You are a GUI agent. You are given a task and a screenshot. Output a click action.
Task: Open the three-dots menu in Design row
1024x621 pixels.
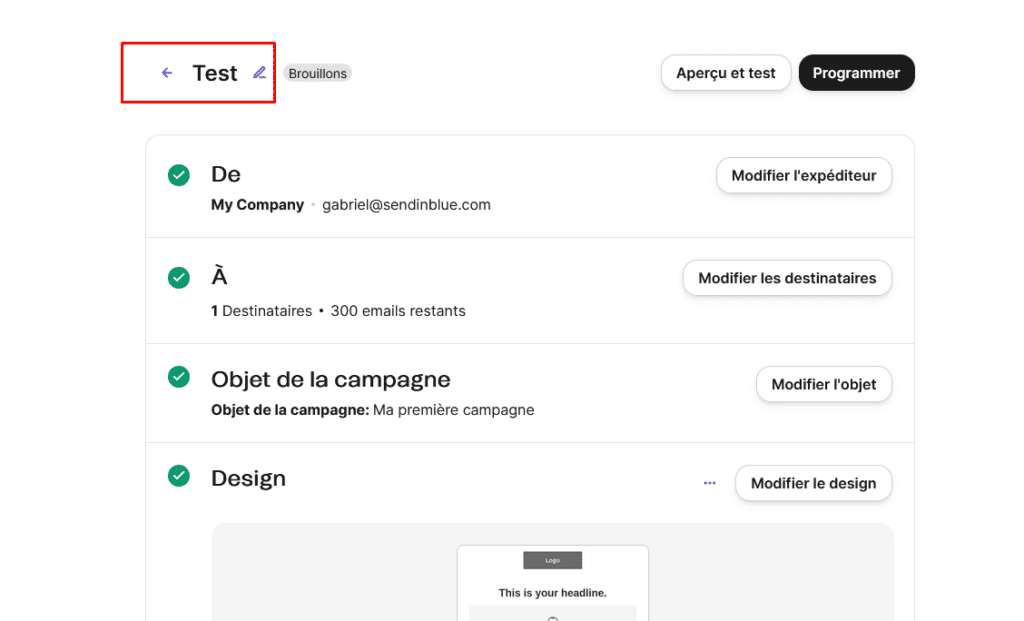coord(709,483)
